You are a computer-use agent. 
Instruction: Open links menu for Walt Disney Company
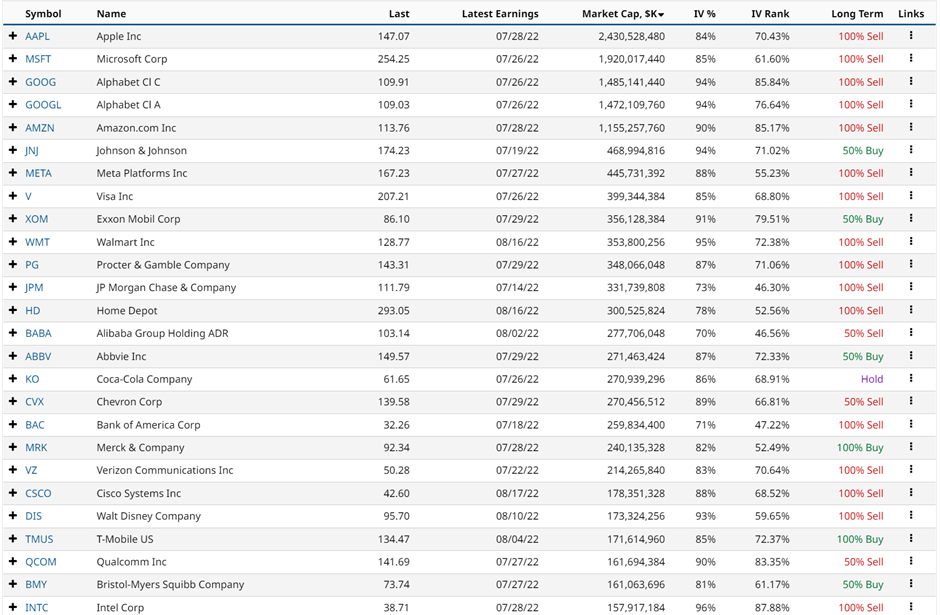911,516
